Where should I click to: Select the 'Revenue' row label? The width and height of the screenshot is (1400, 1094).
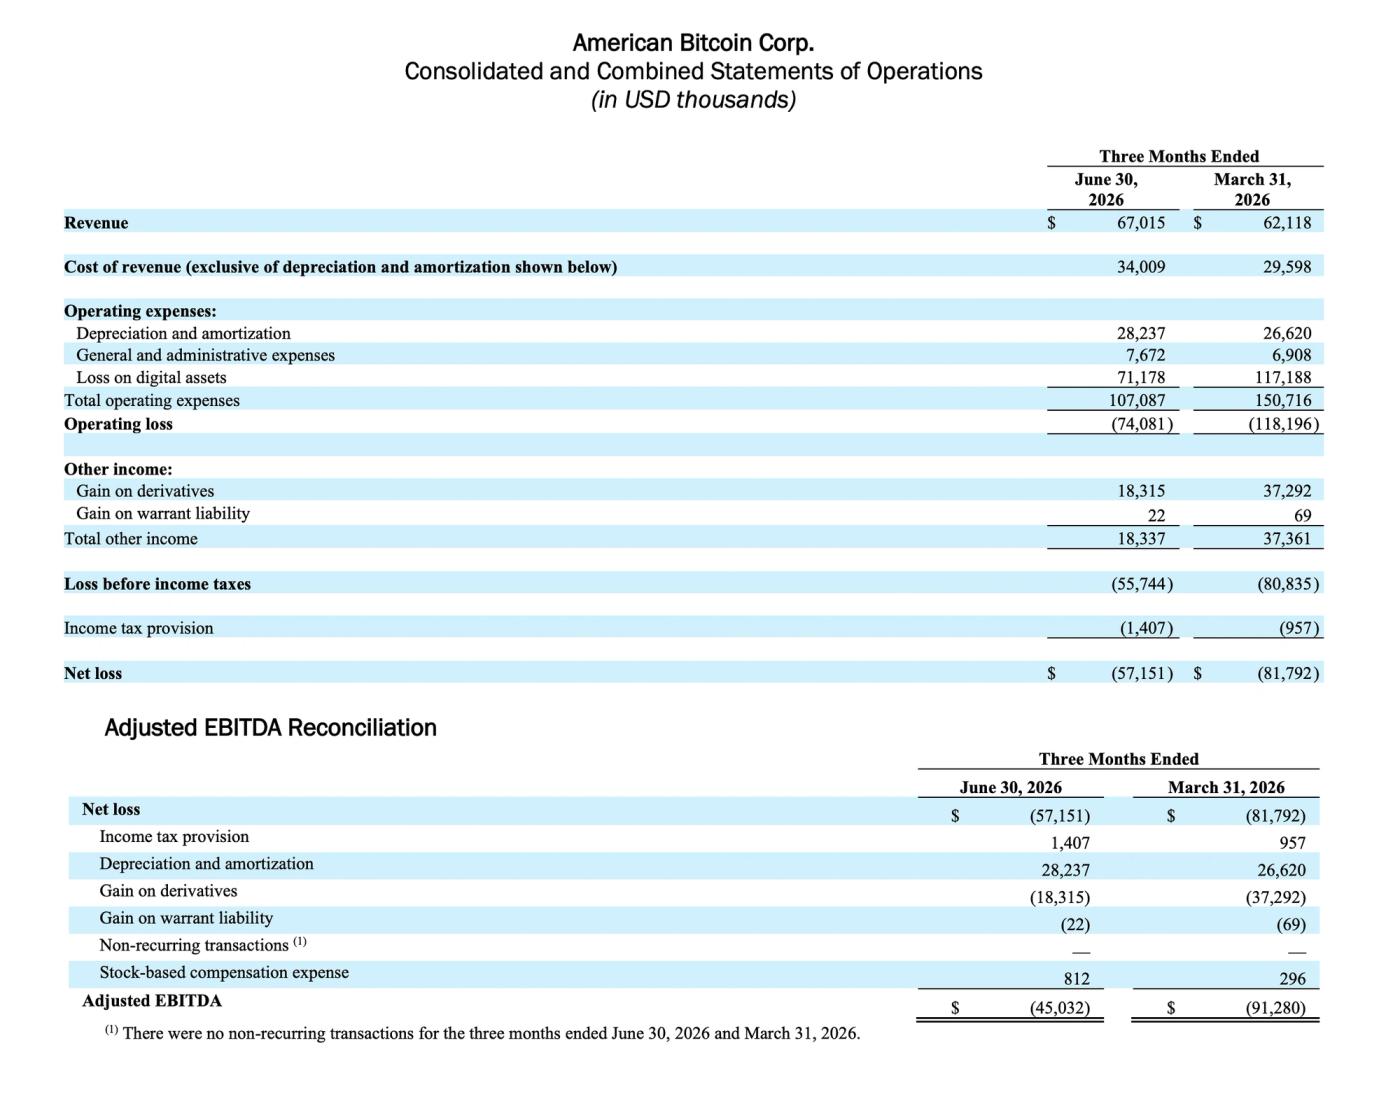click(96, 223)
